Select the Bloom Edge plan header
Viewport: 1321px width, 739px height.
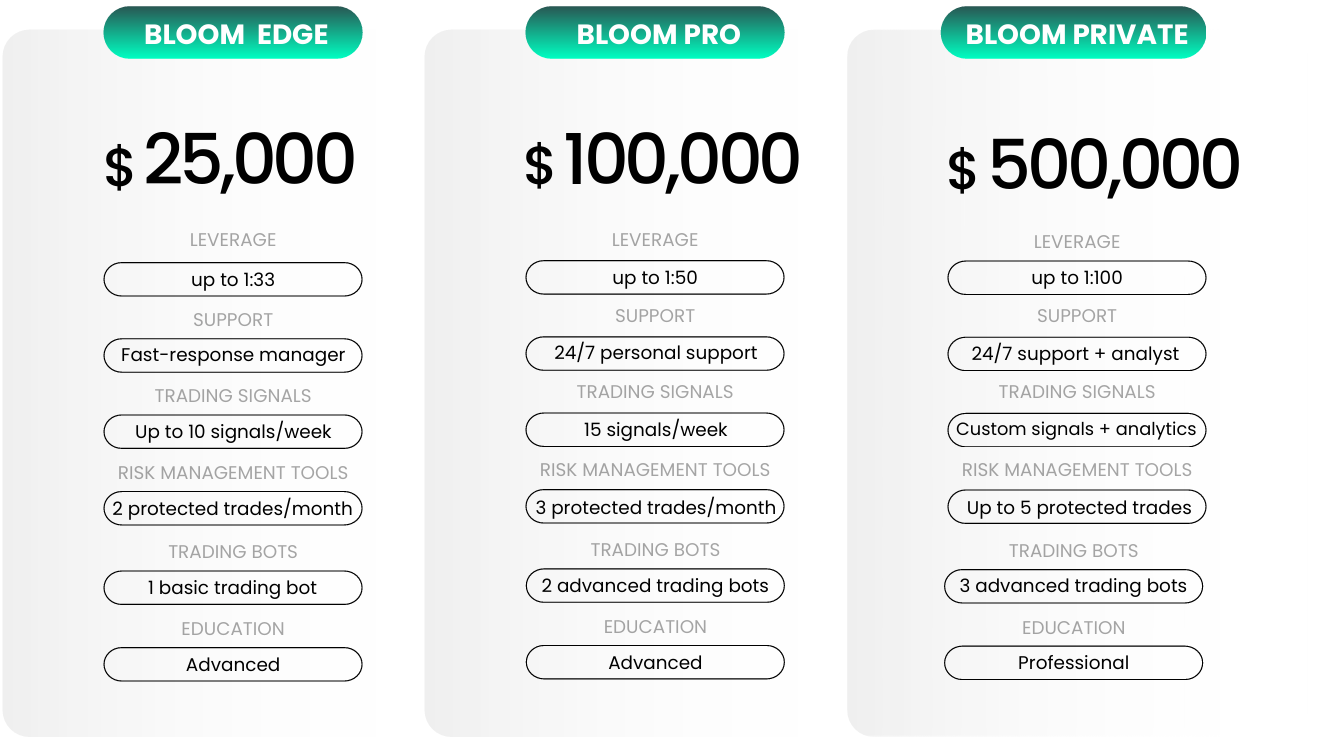coord(233,34)
